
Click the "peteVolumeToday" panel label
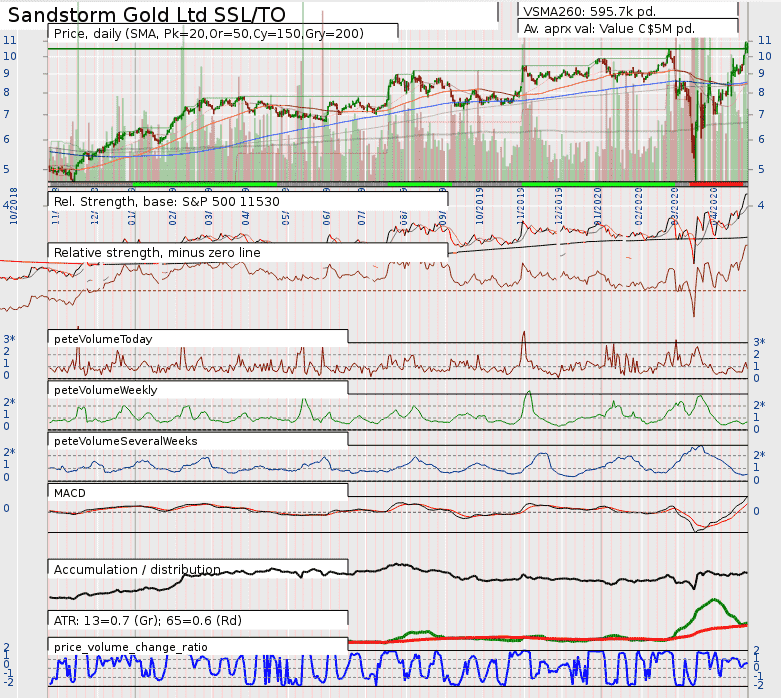[103, 339]
